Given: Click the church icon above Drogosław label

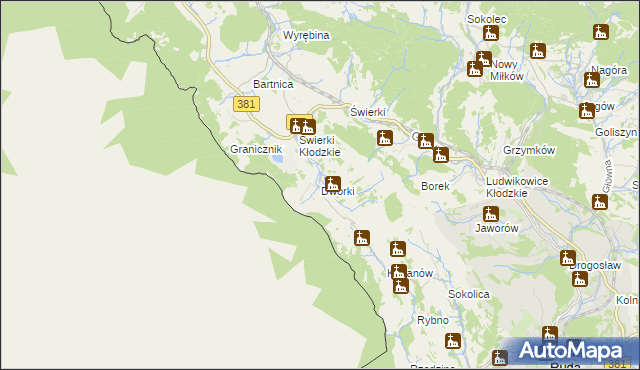Looking at the screenshot, I should 568,258.
